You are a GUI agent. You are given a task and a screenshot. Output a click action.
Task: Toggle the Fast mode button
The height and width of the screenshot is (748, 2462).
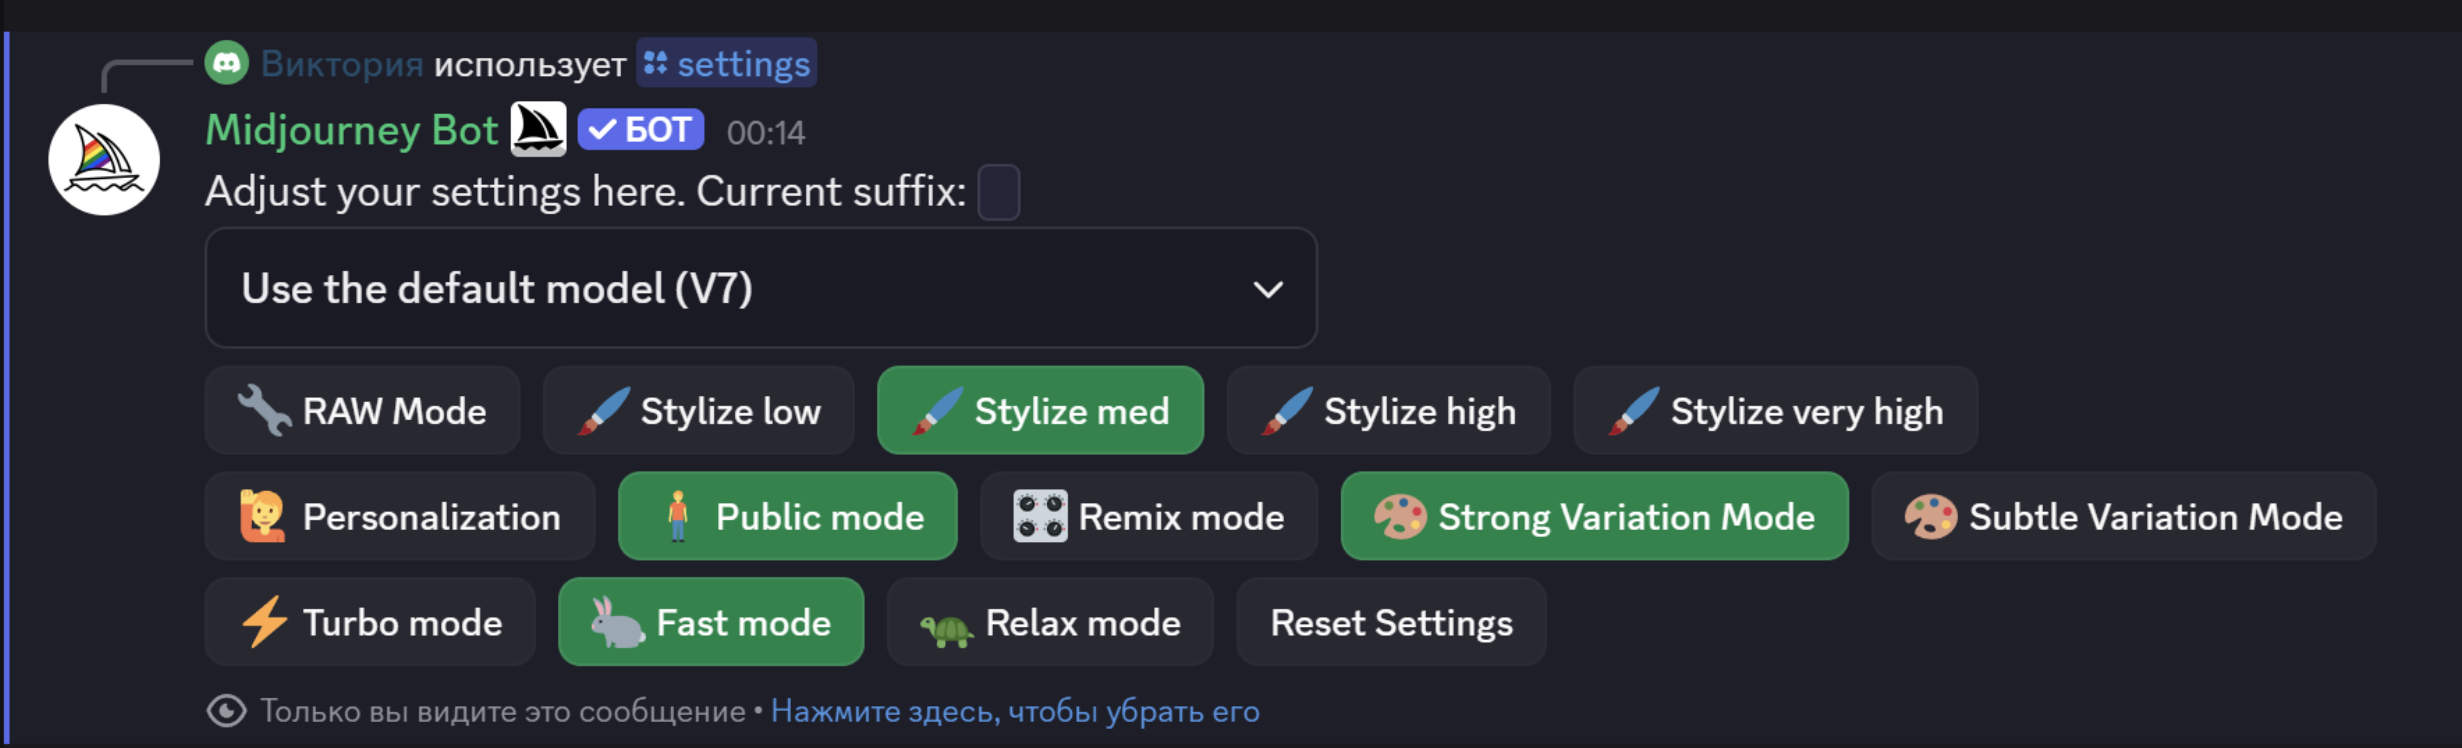(711, 622)
